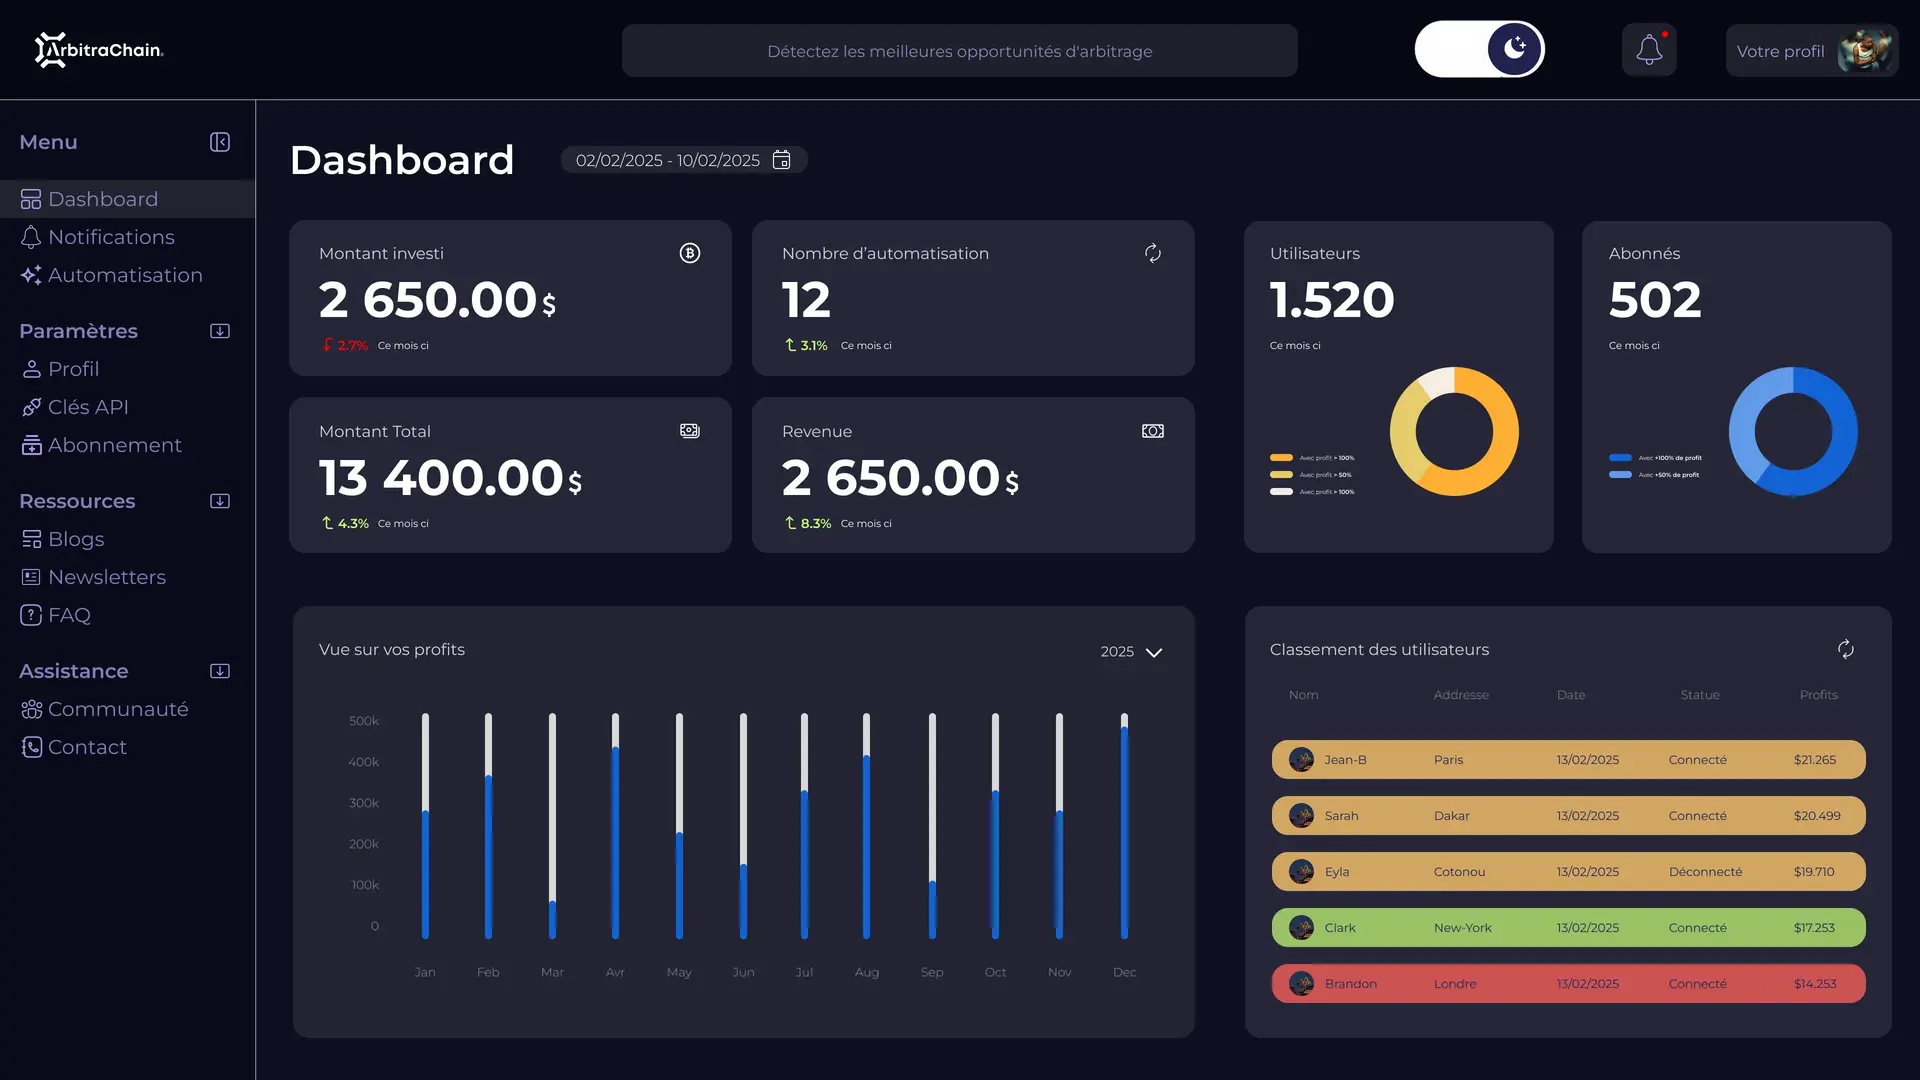
Task: Open Votre profil
Action: pyautogui.click(x=1810, y=50)
